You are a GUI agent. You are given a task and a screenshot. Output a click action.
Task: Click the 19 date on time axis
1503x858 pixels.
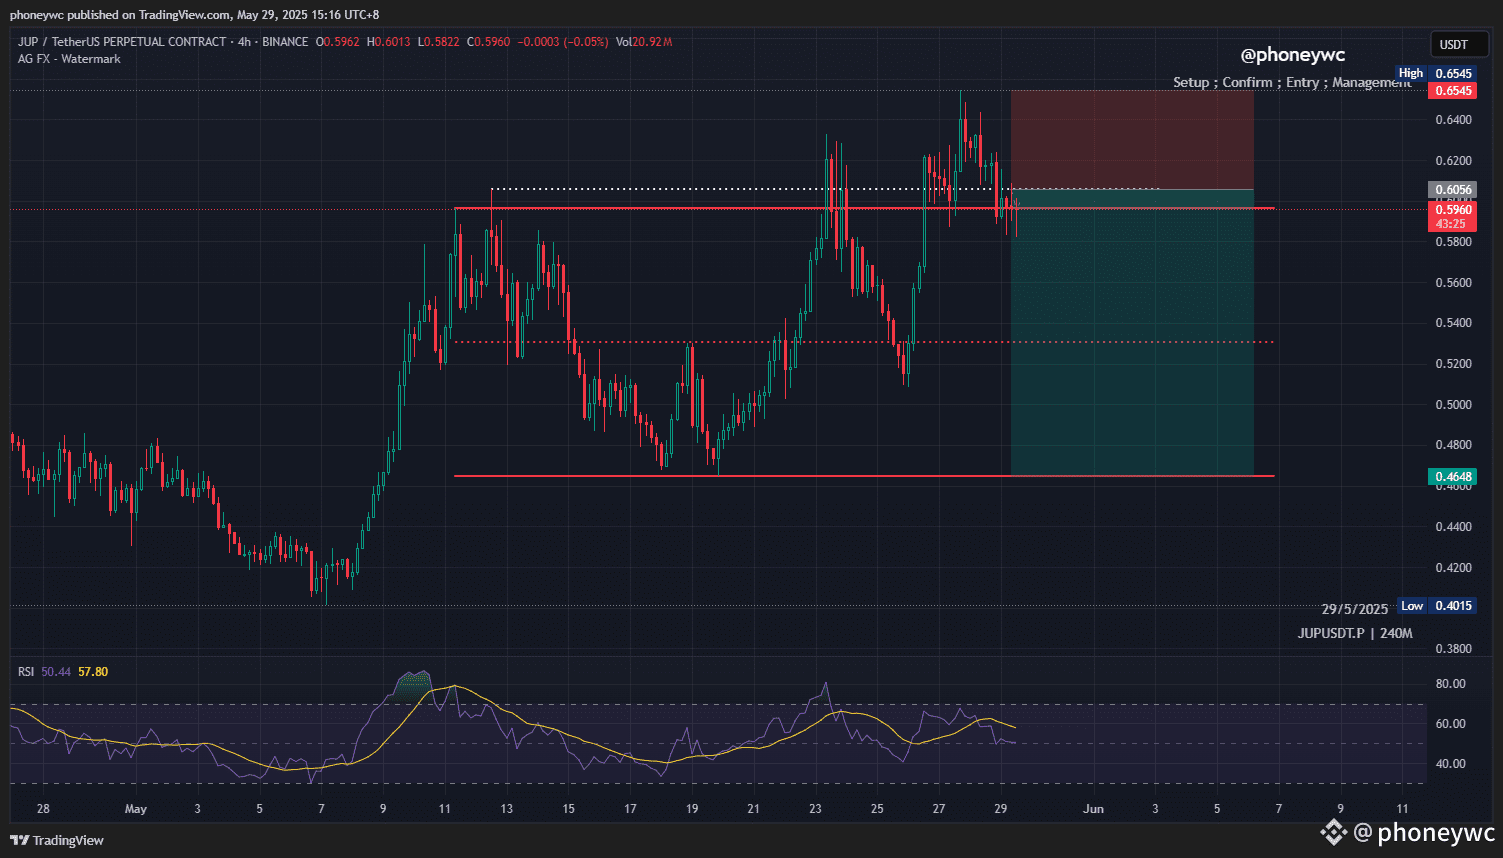(692, 809)
